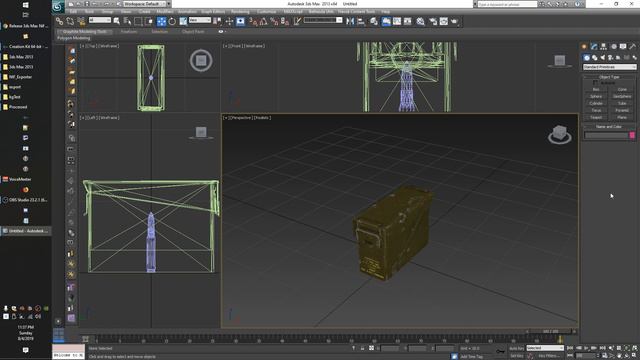Click the Key Filters button
Viewport: 640px width, 360px height.
548,356
